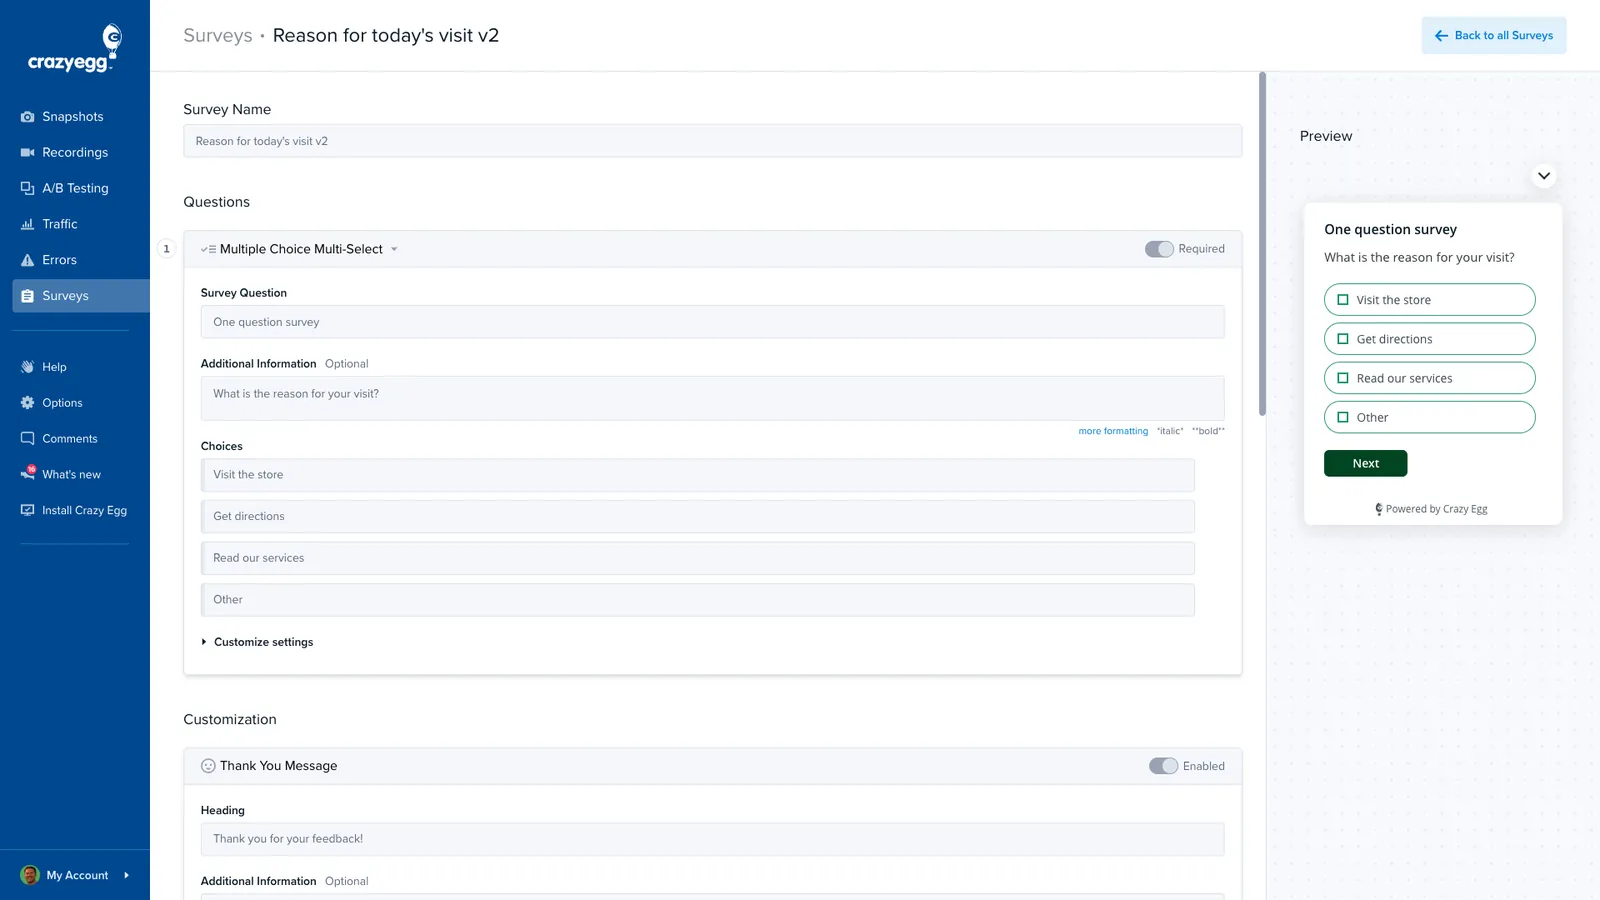Check Read our services in preview
This screenshot has width=1600, height=900.
click(x=1343, y=378)
